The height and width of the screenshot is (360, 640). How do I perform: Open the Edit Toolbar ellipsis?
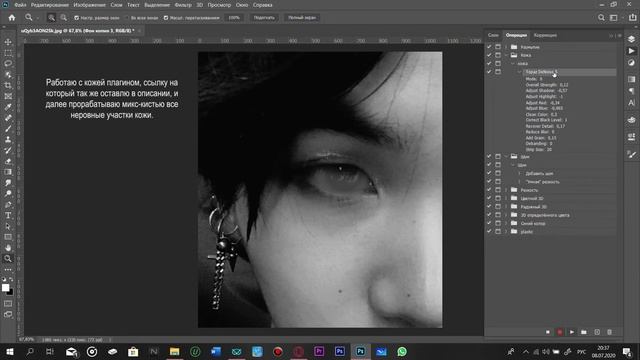click(8, 269)
